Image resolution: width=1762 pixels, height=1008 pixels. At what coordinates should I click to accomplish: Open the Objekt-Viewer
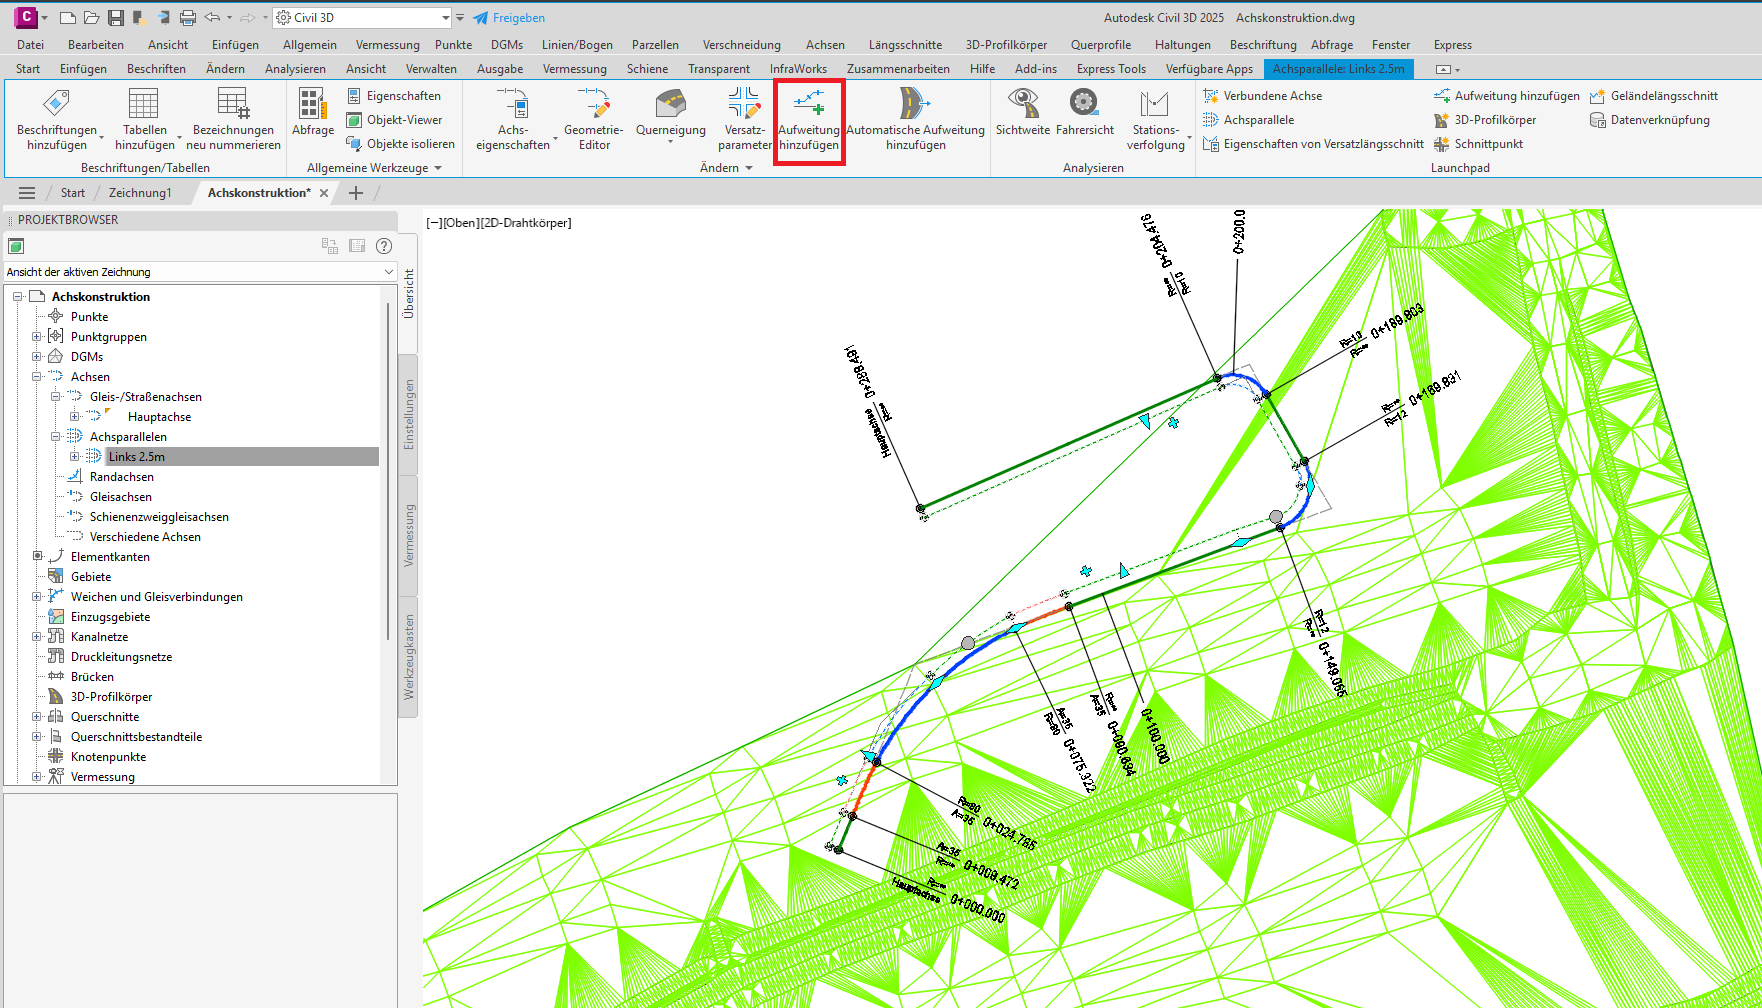click(394, 120)
